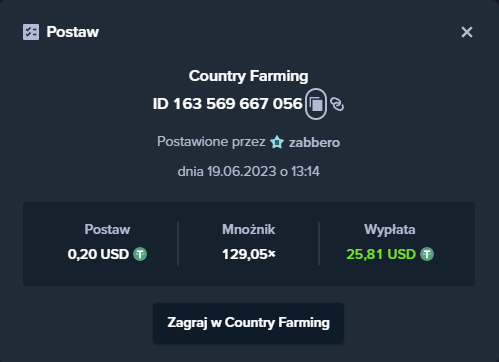
Task: Click the date 19.06.2023 o 13:14
Action: 263,172
